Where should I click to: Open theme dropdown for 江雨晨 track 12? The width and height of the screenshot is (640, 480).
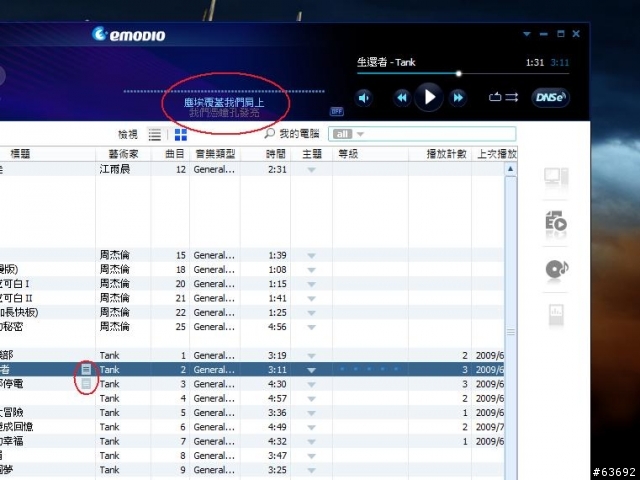pos(311,170)
